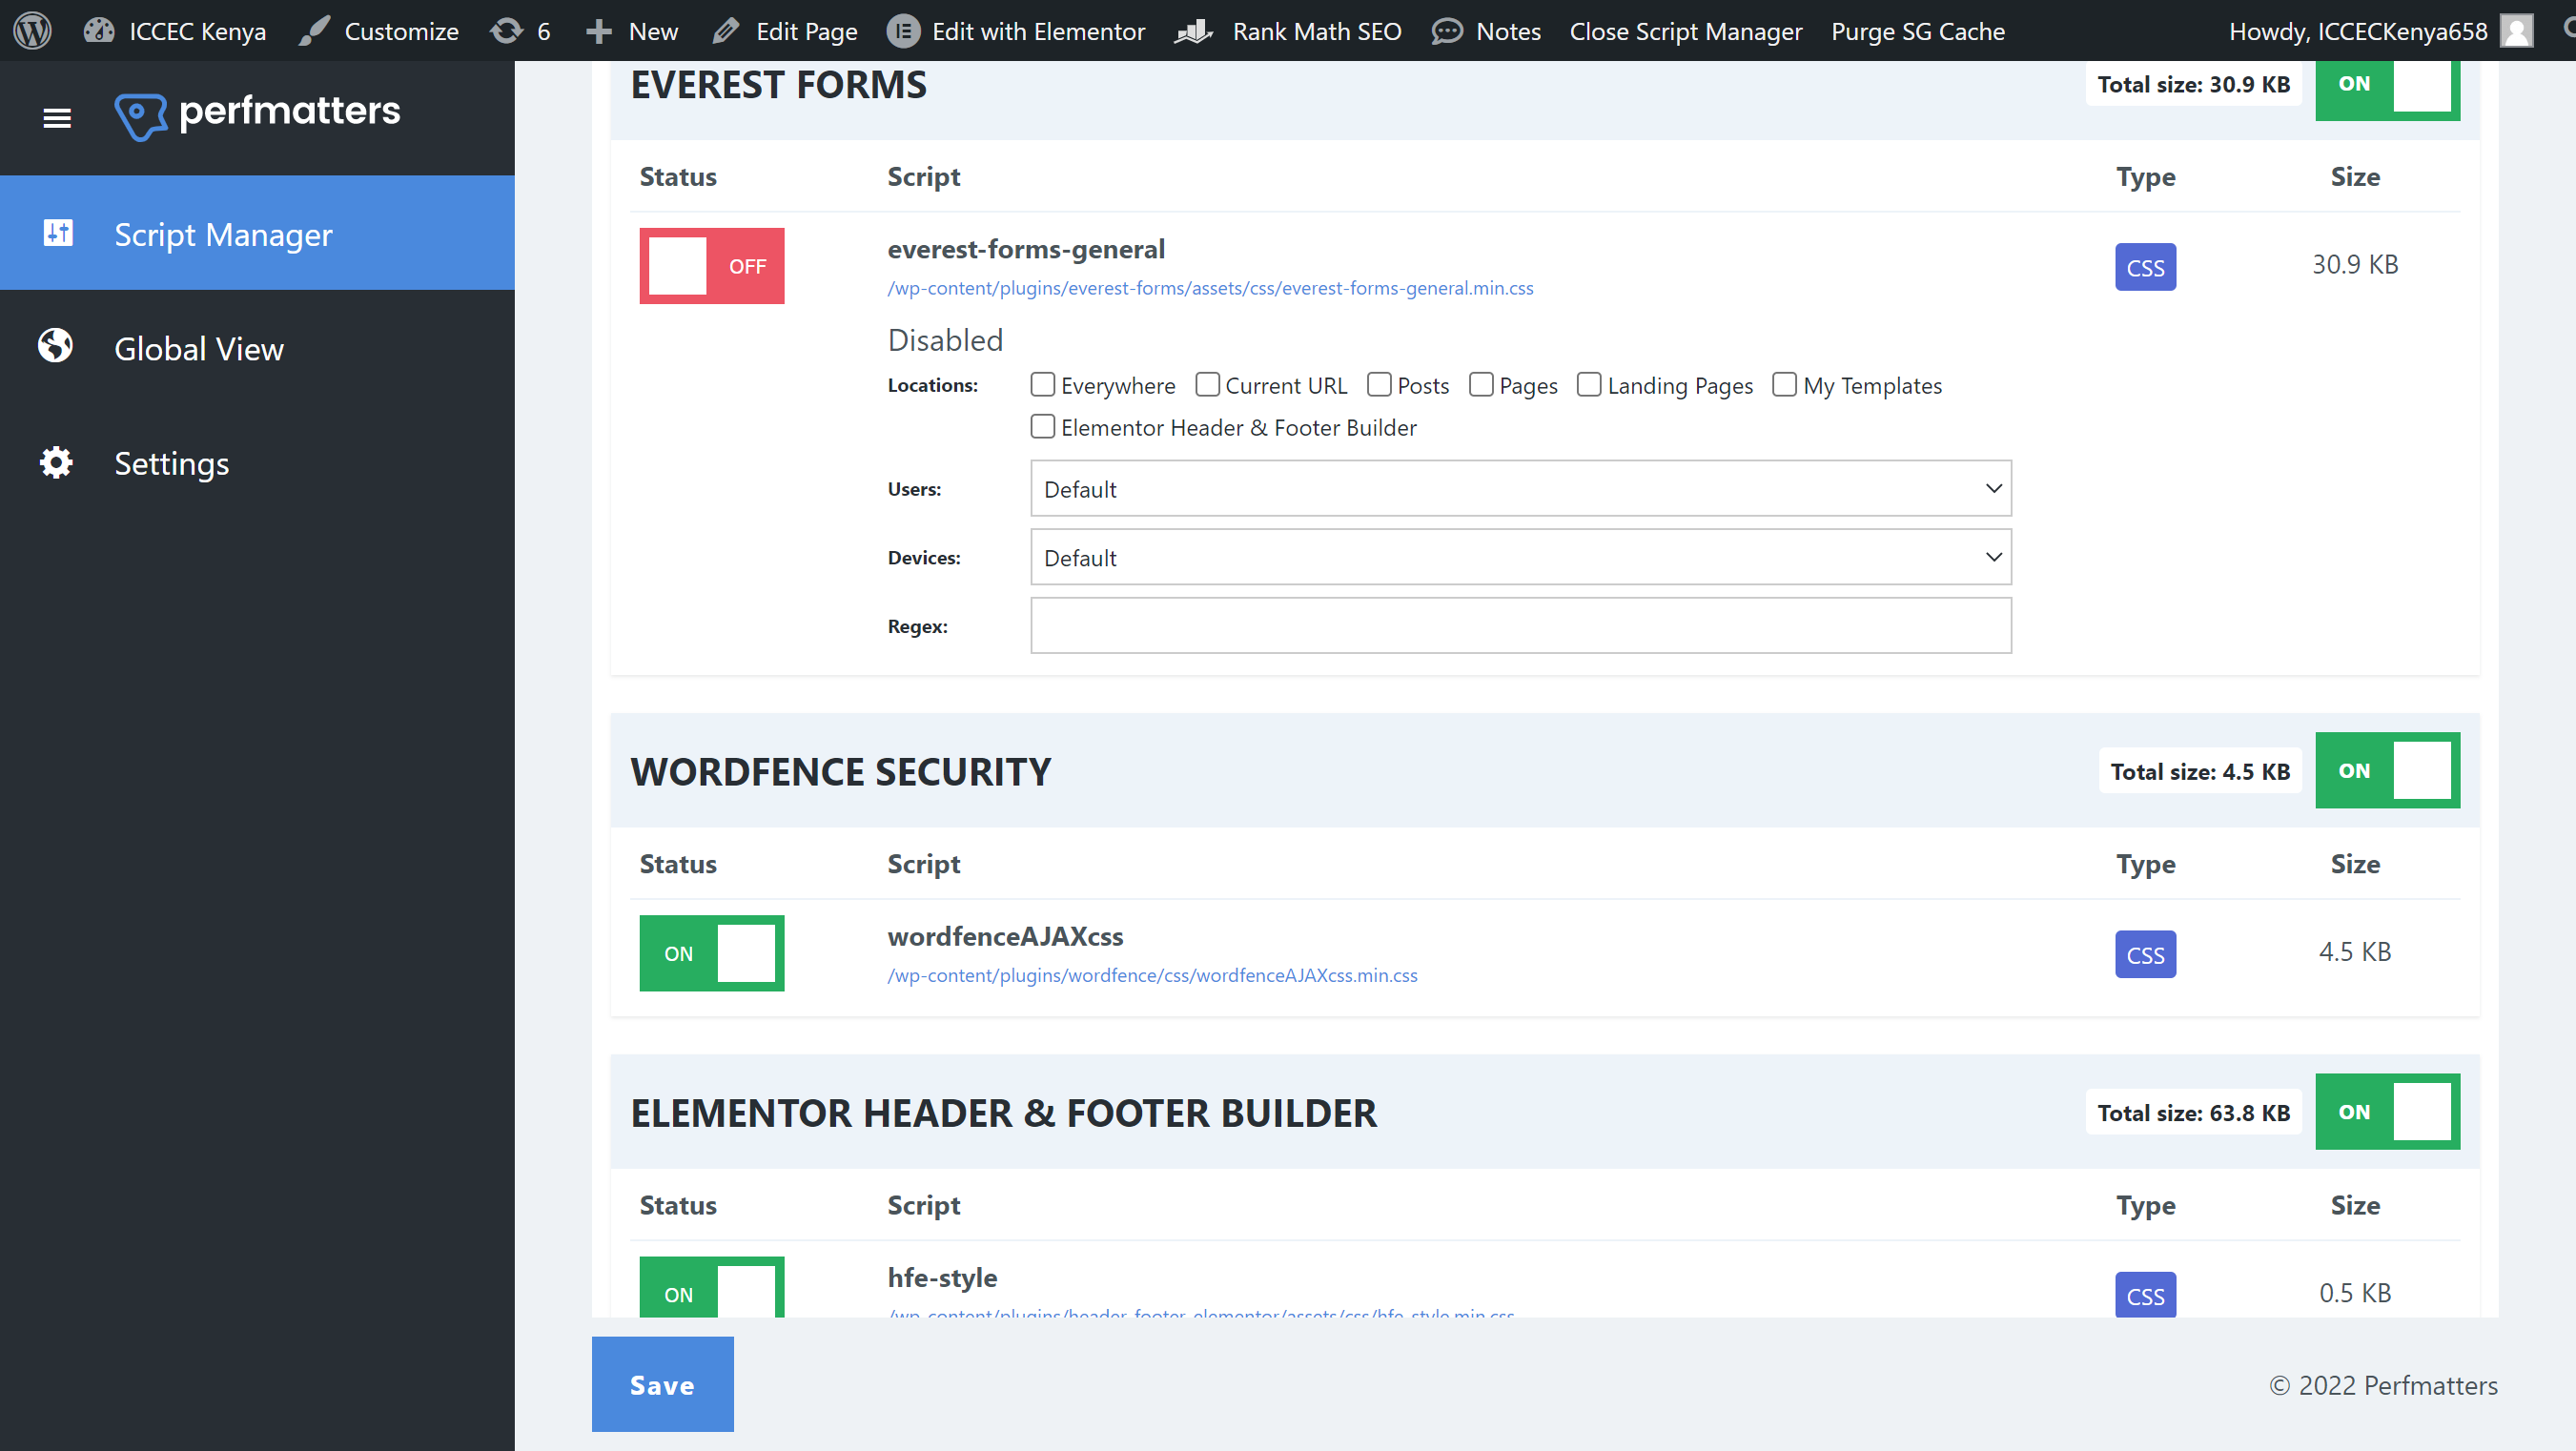Click the Rank Math SEO chart icon

tap(1194, 31)
